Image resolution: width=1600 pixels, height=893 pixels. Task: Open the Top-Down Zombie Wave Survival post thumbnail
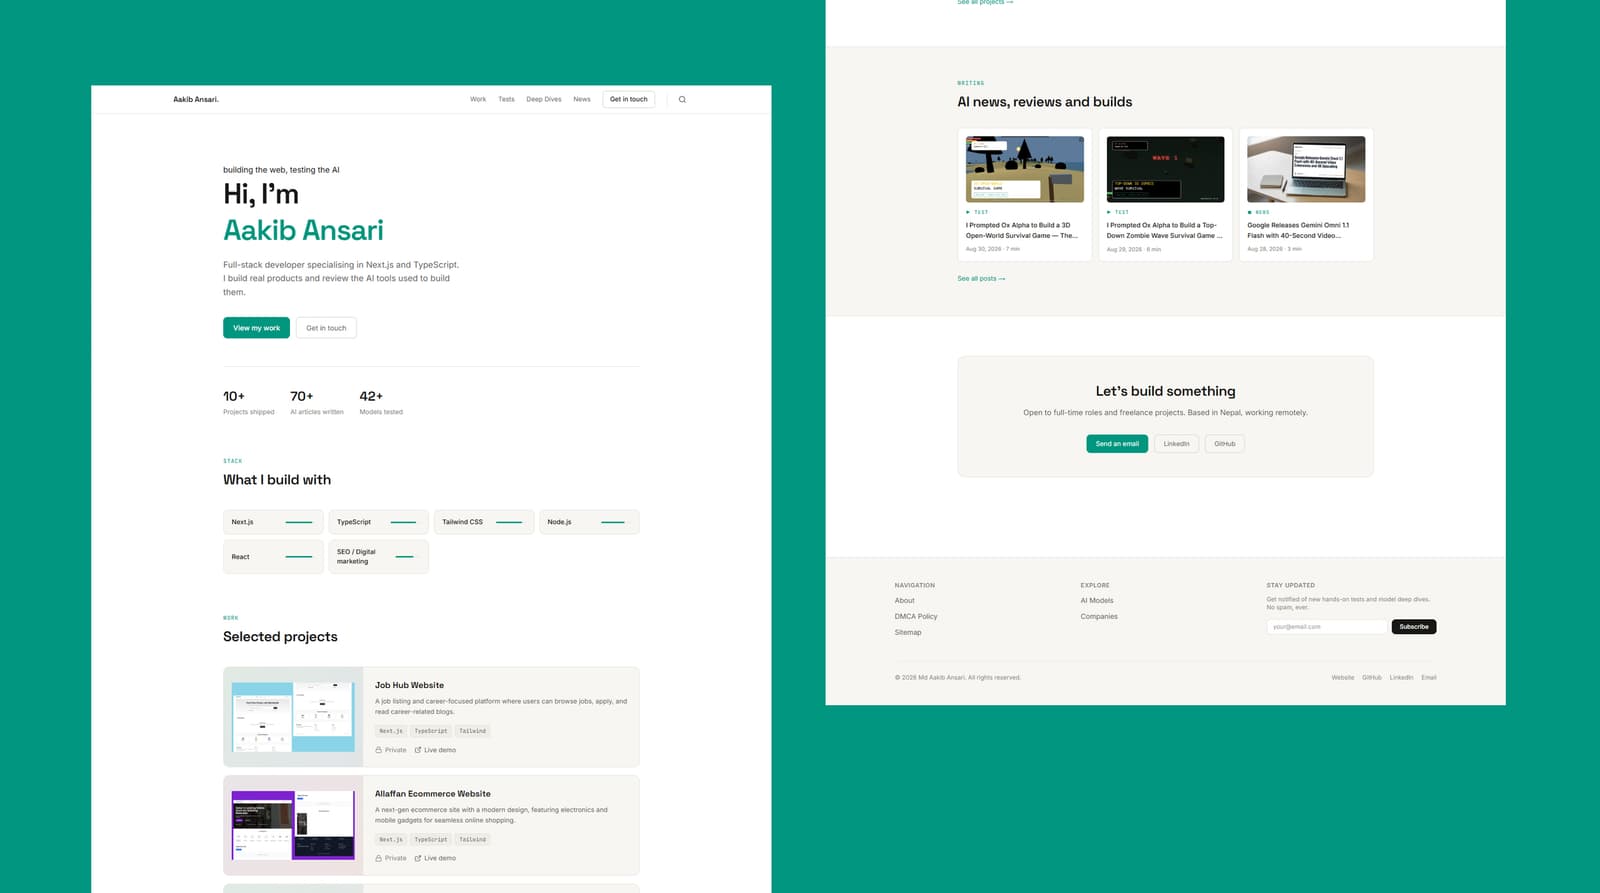[x=1165, y=169]
